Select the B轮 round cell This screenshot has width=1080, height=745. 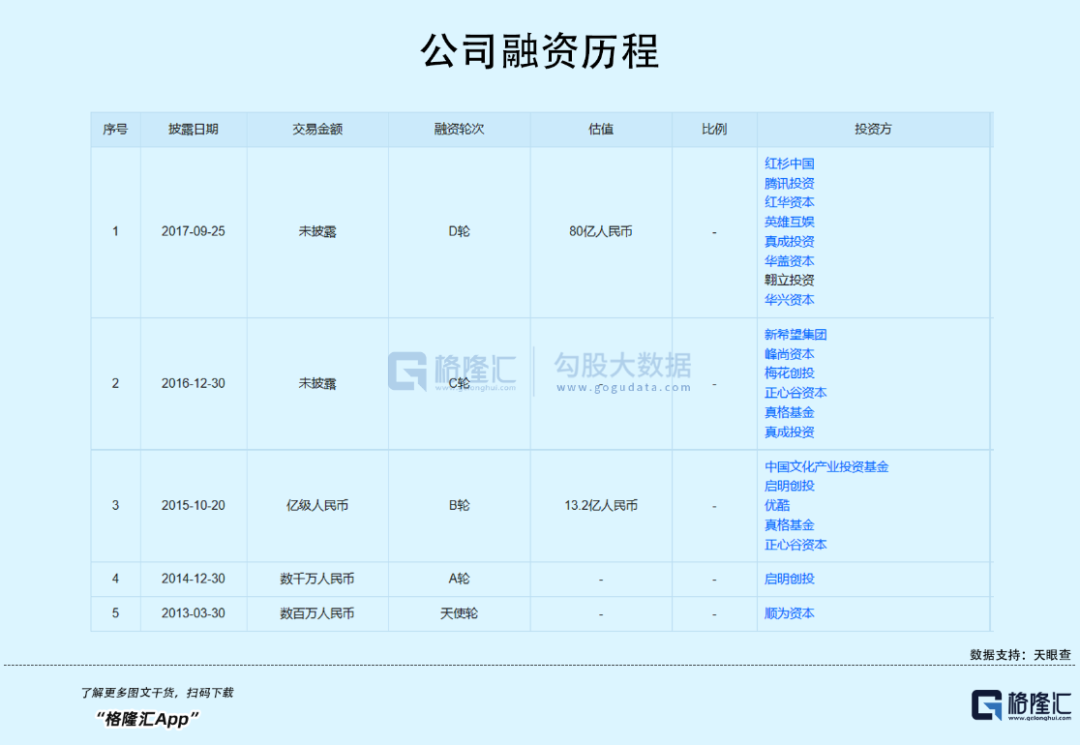pyautogui.click(x=459, y=506)
